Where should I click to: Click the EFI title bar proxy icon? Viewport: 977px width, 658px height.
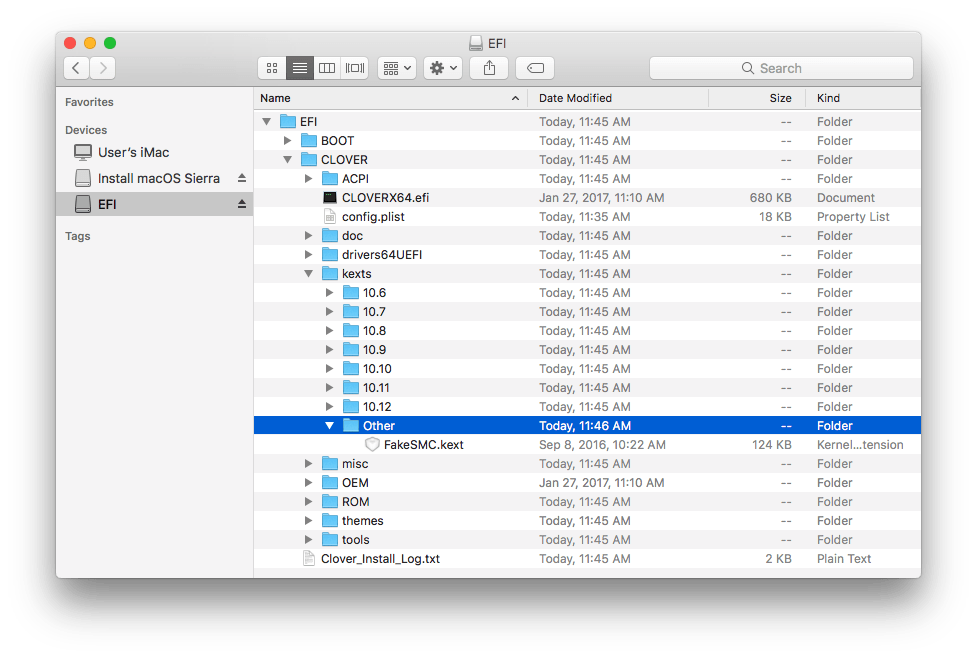point(476,43)
